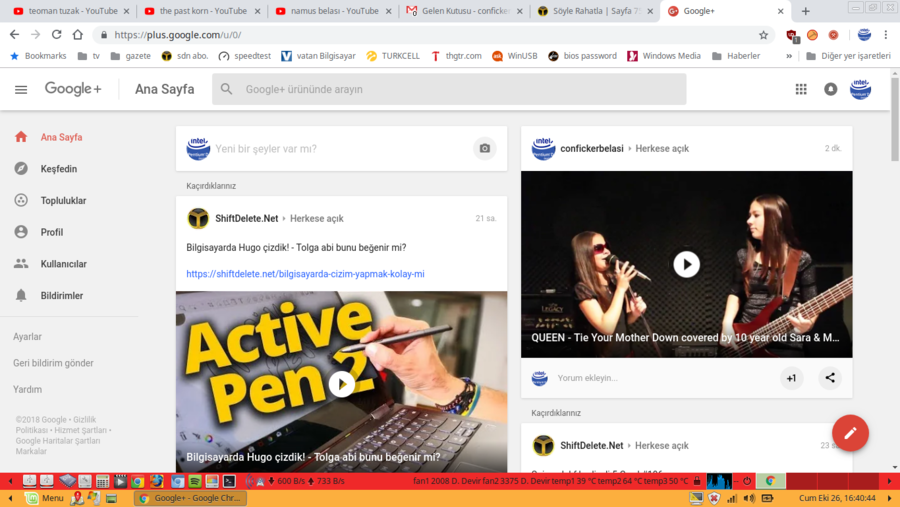Image resolution: width=900 pixels, height=507 pixels.
Task: Click the 'Yeni bir şeyler var mı?' post field
Action: tap(342, 148)
